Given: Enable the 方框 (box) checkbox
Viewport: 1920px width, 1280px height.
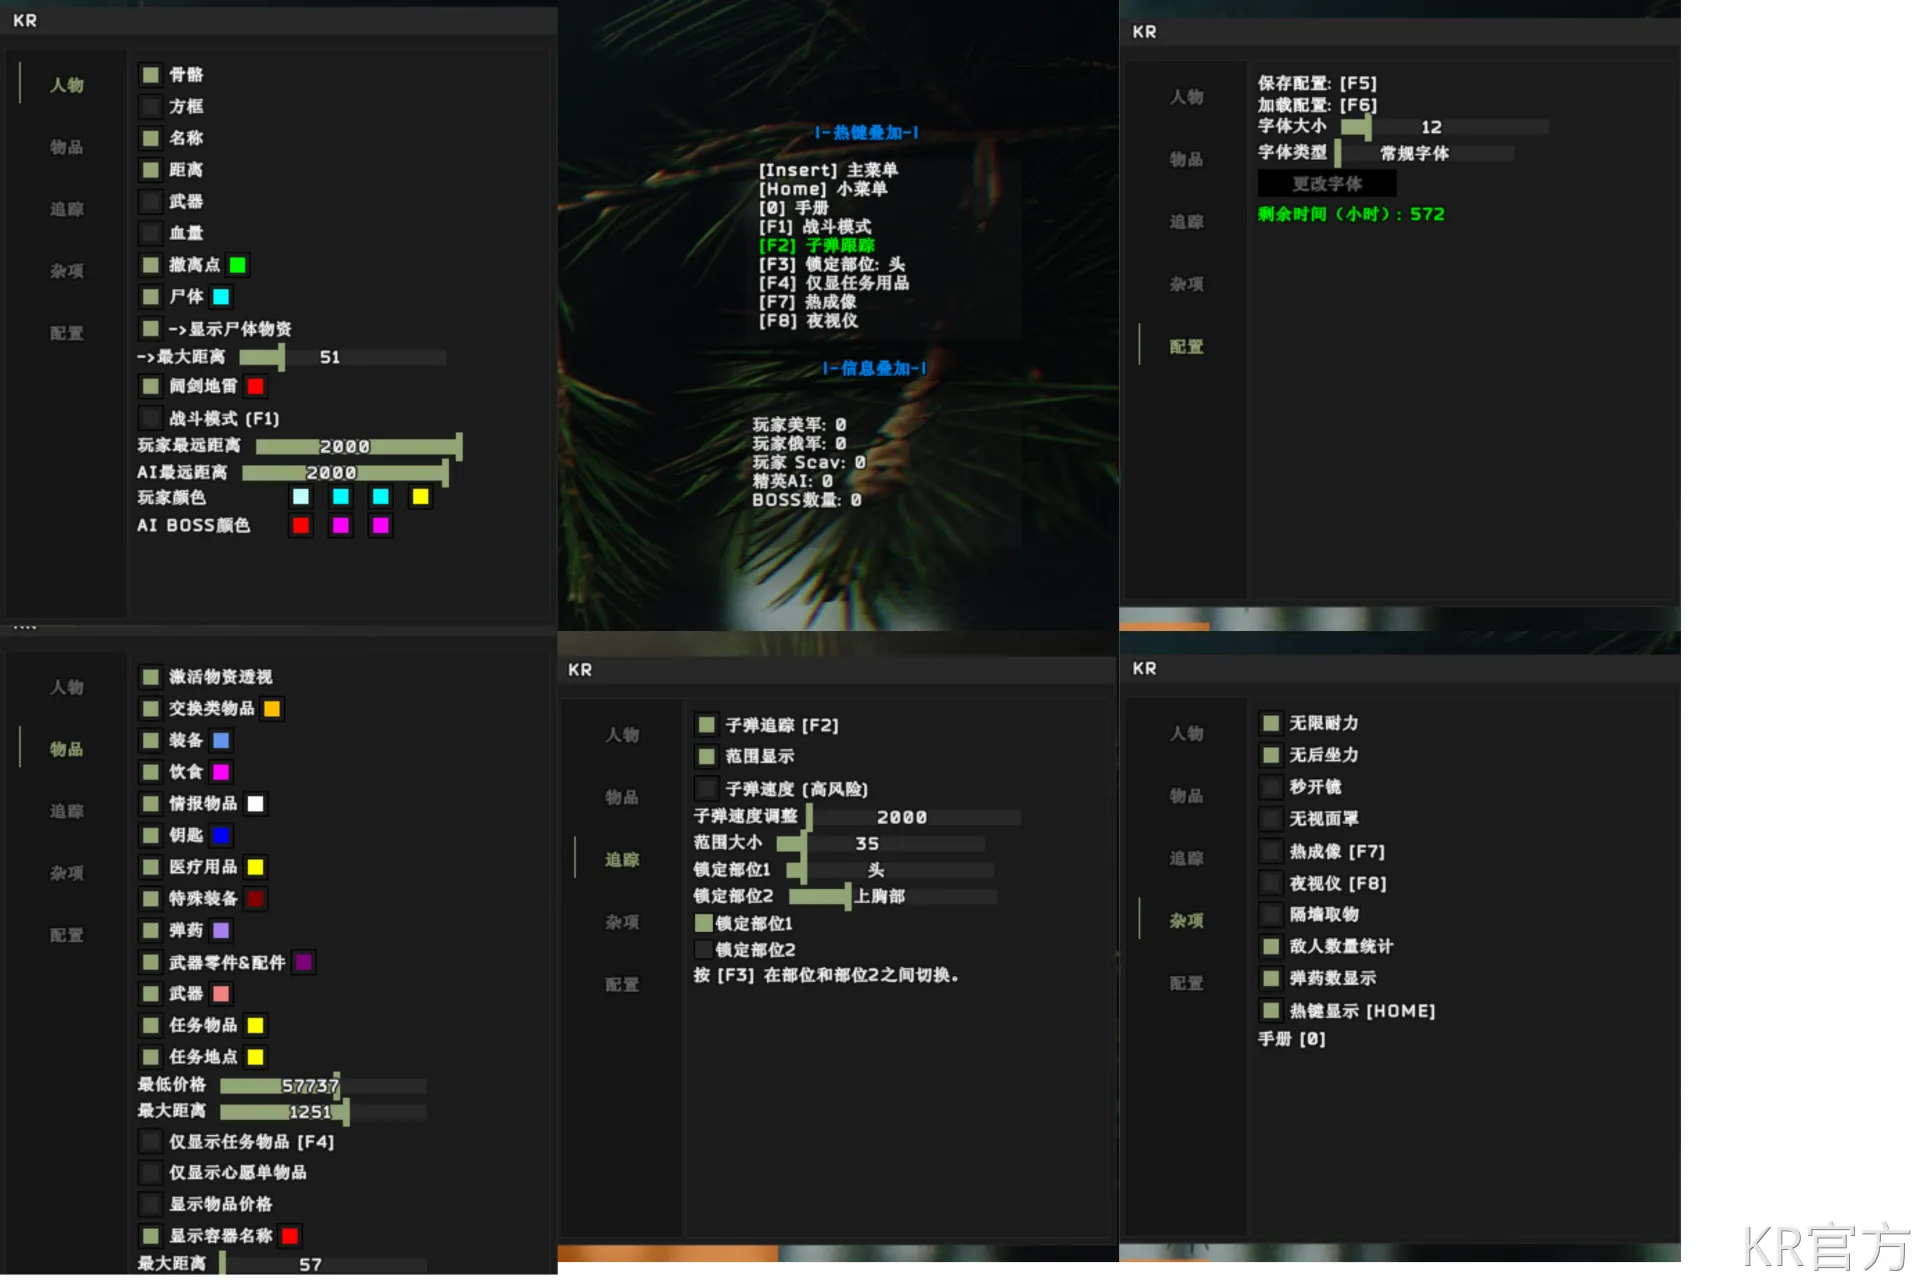Looking at the screenshot, I should (151, 106).
